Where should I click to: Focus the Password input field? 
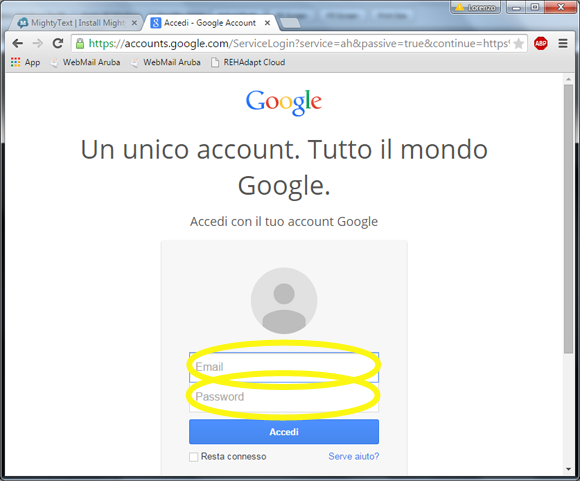[284, 397]
